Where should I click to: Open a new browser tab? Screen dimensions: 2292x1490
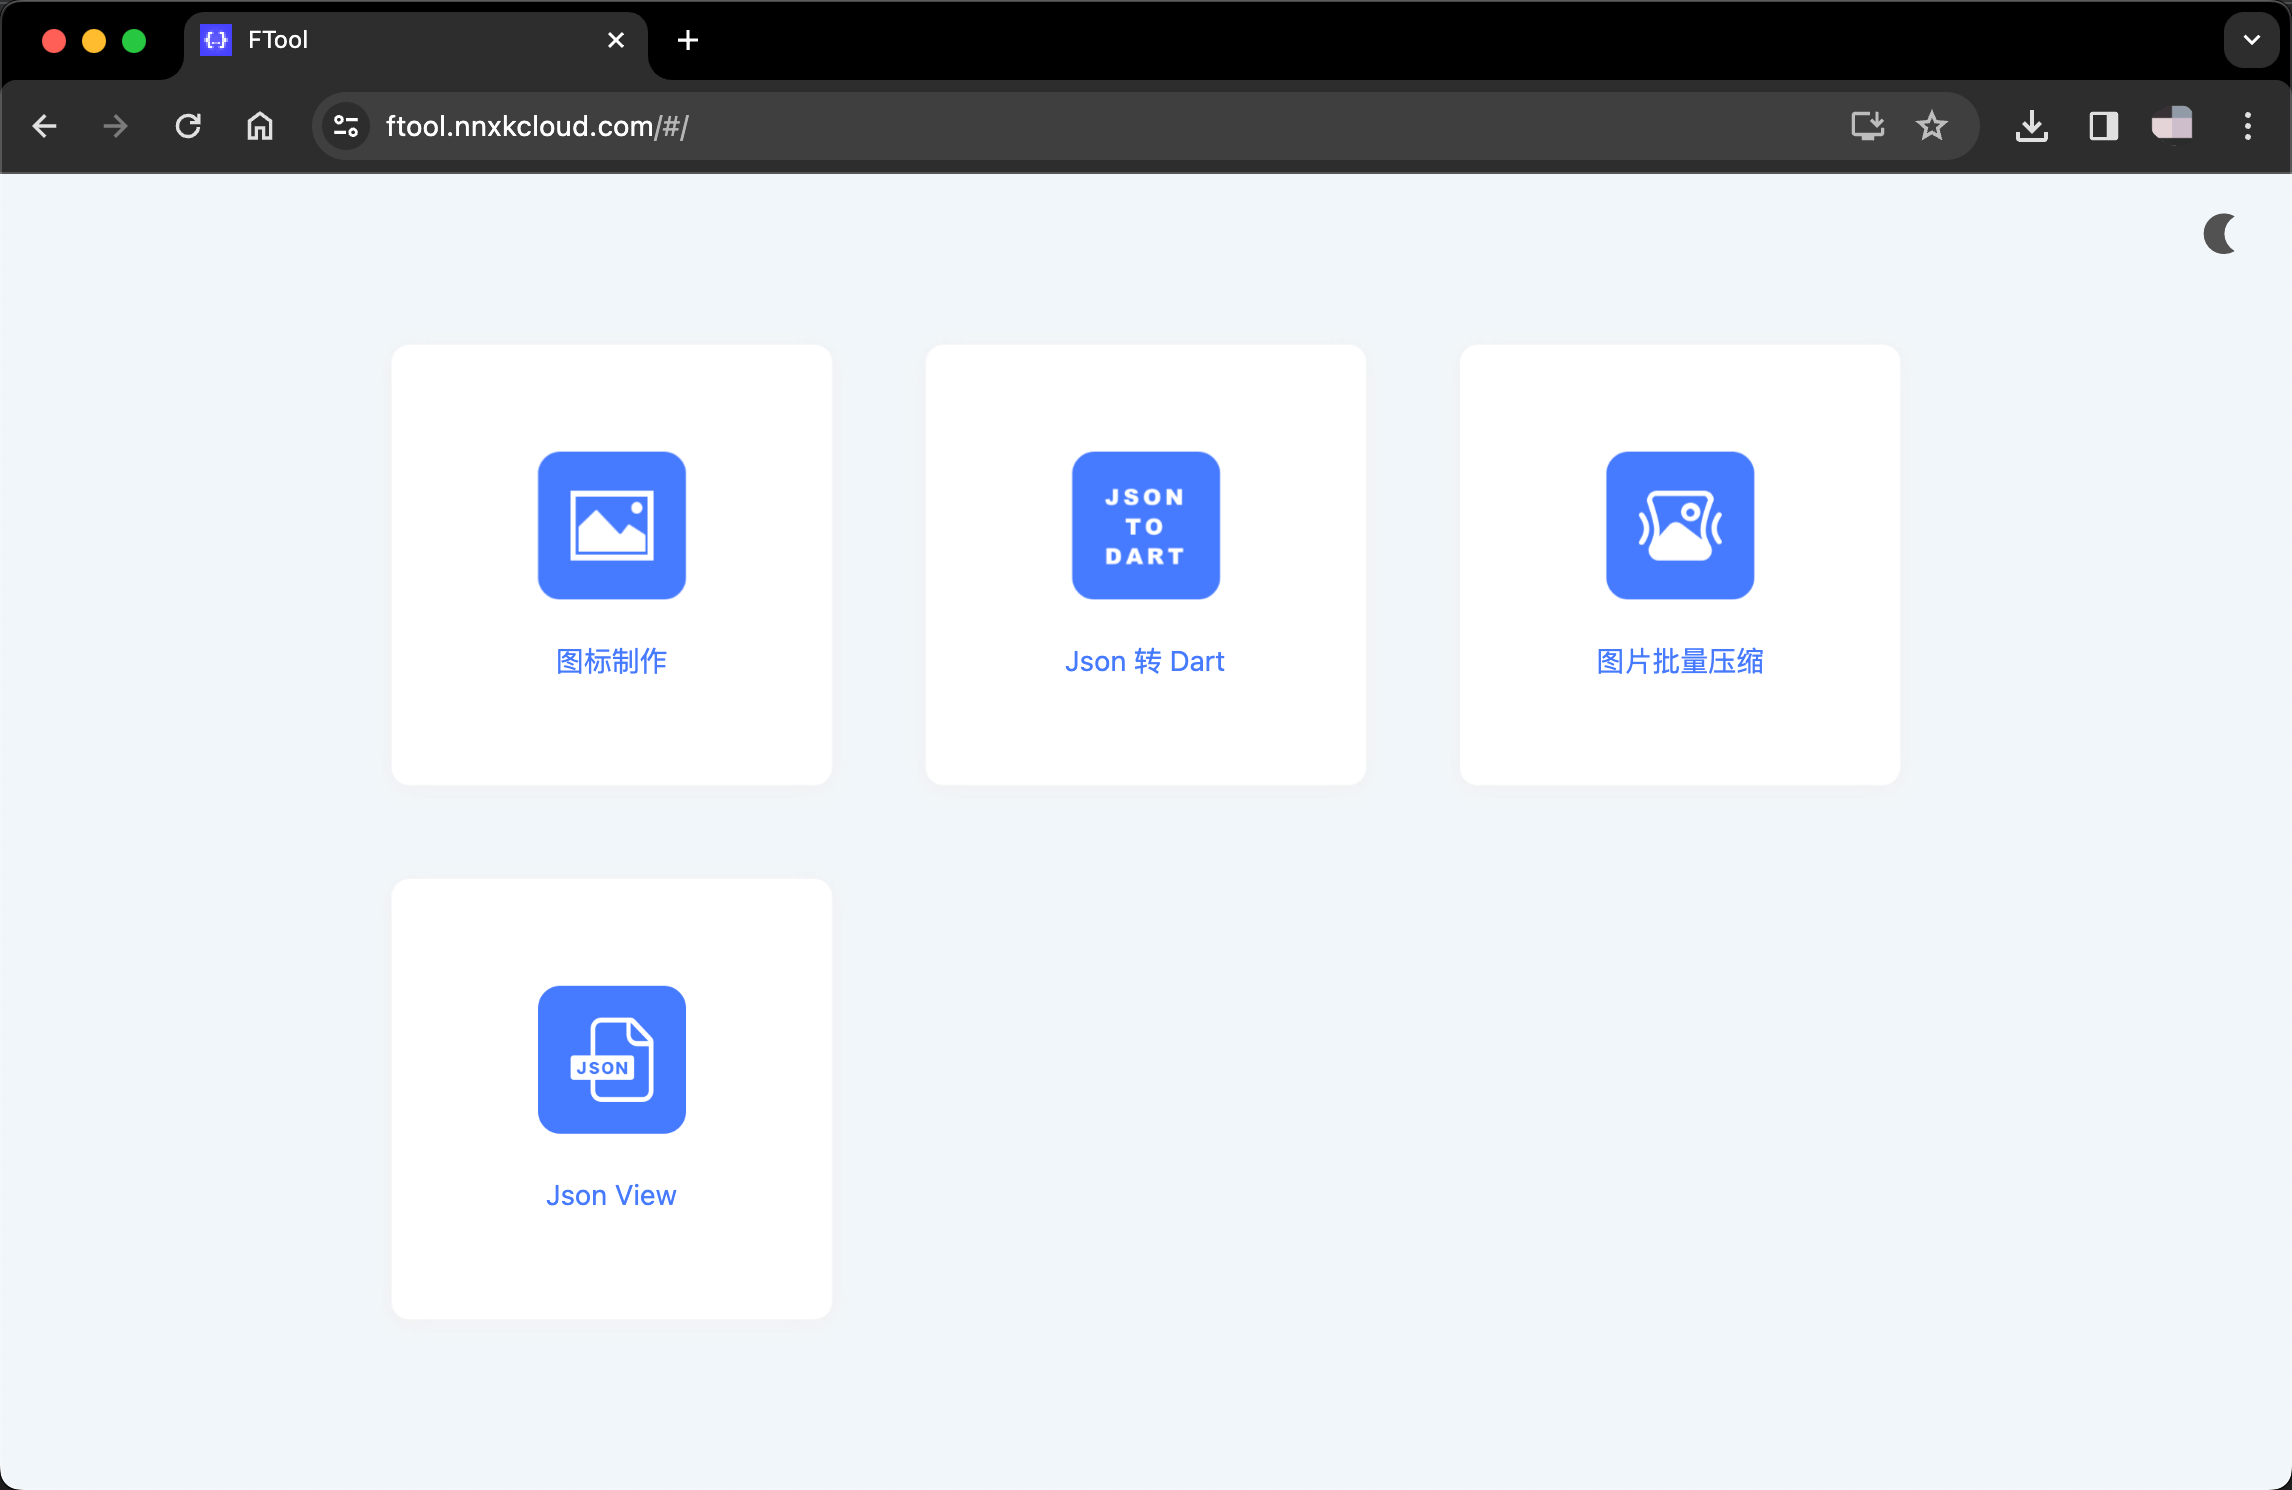[x=687, y=40]
